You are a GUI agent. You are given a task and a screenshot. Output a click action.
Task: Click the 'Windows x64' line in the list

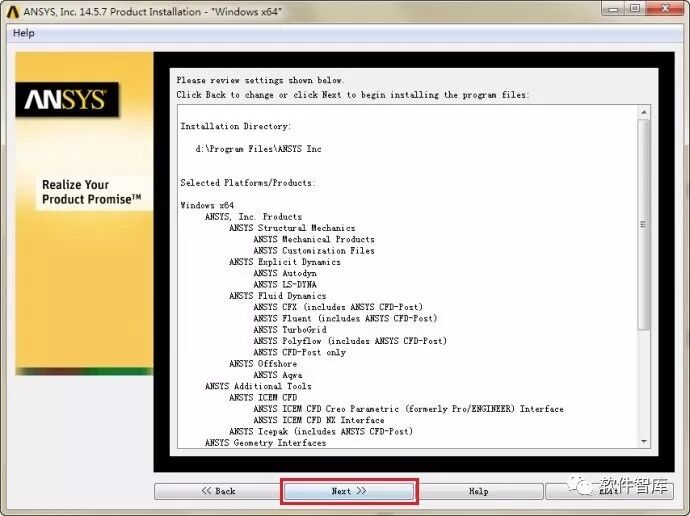[x=207, y=205]
